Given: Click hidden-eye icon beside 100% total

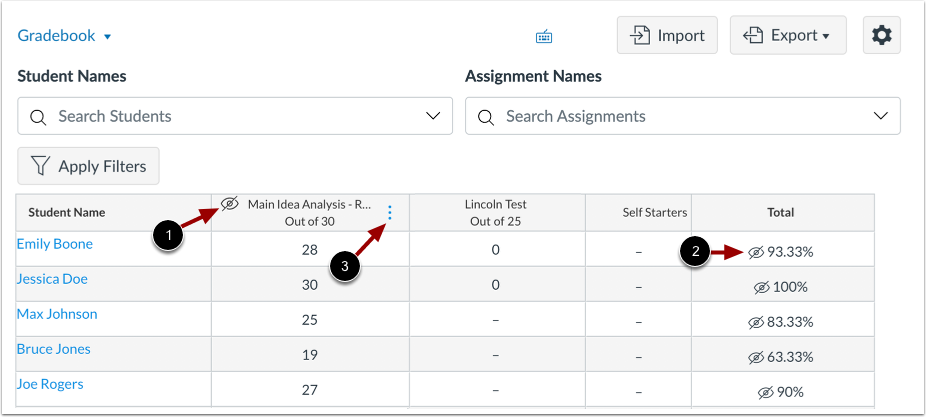Looking at the screenshot, I should click(762, 288).
